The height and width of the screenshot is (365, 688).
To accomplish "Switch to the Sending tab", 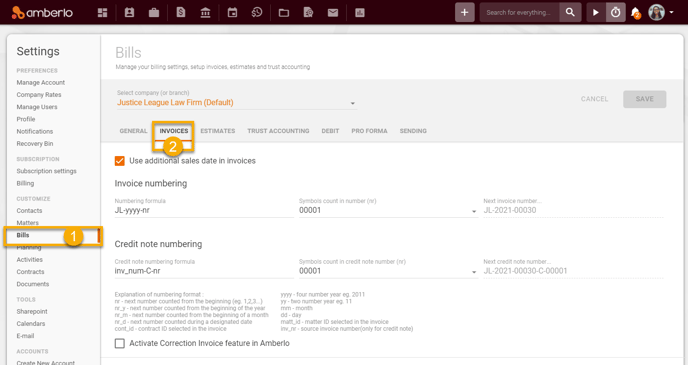I will [x=413, y=131].
